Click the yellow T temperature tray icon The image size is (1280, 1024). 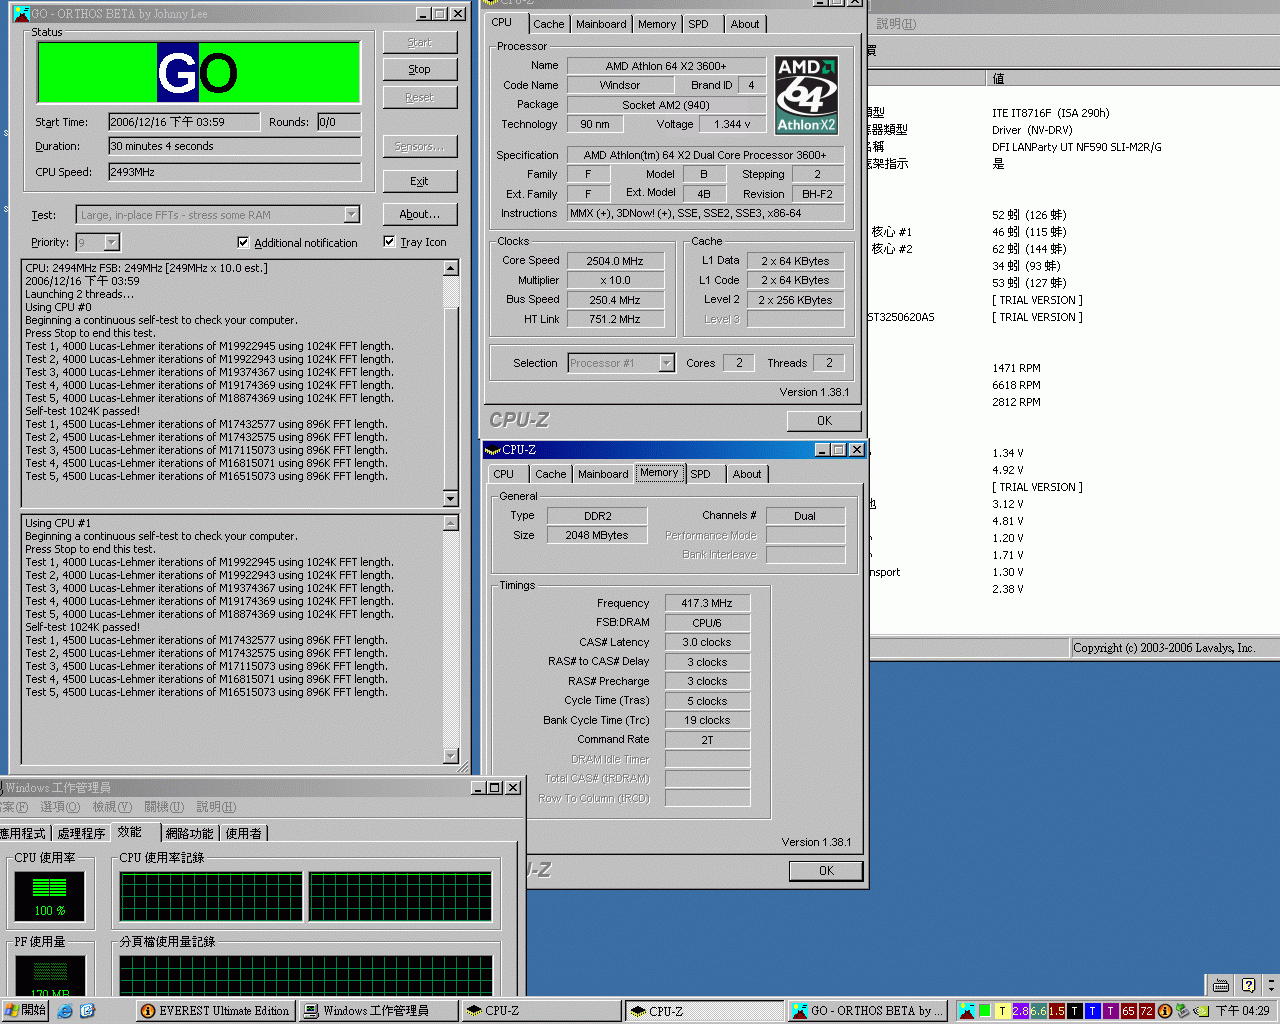coord(1003,1011)
